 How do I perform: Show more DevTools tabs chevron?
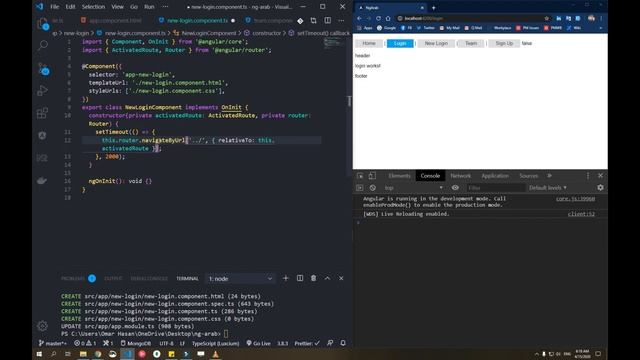point(550,176)
